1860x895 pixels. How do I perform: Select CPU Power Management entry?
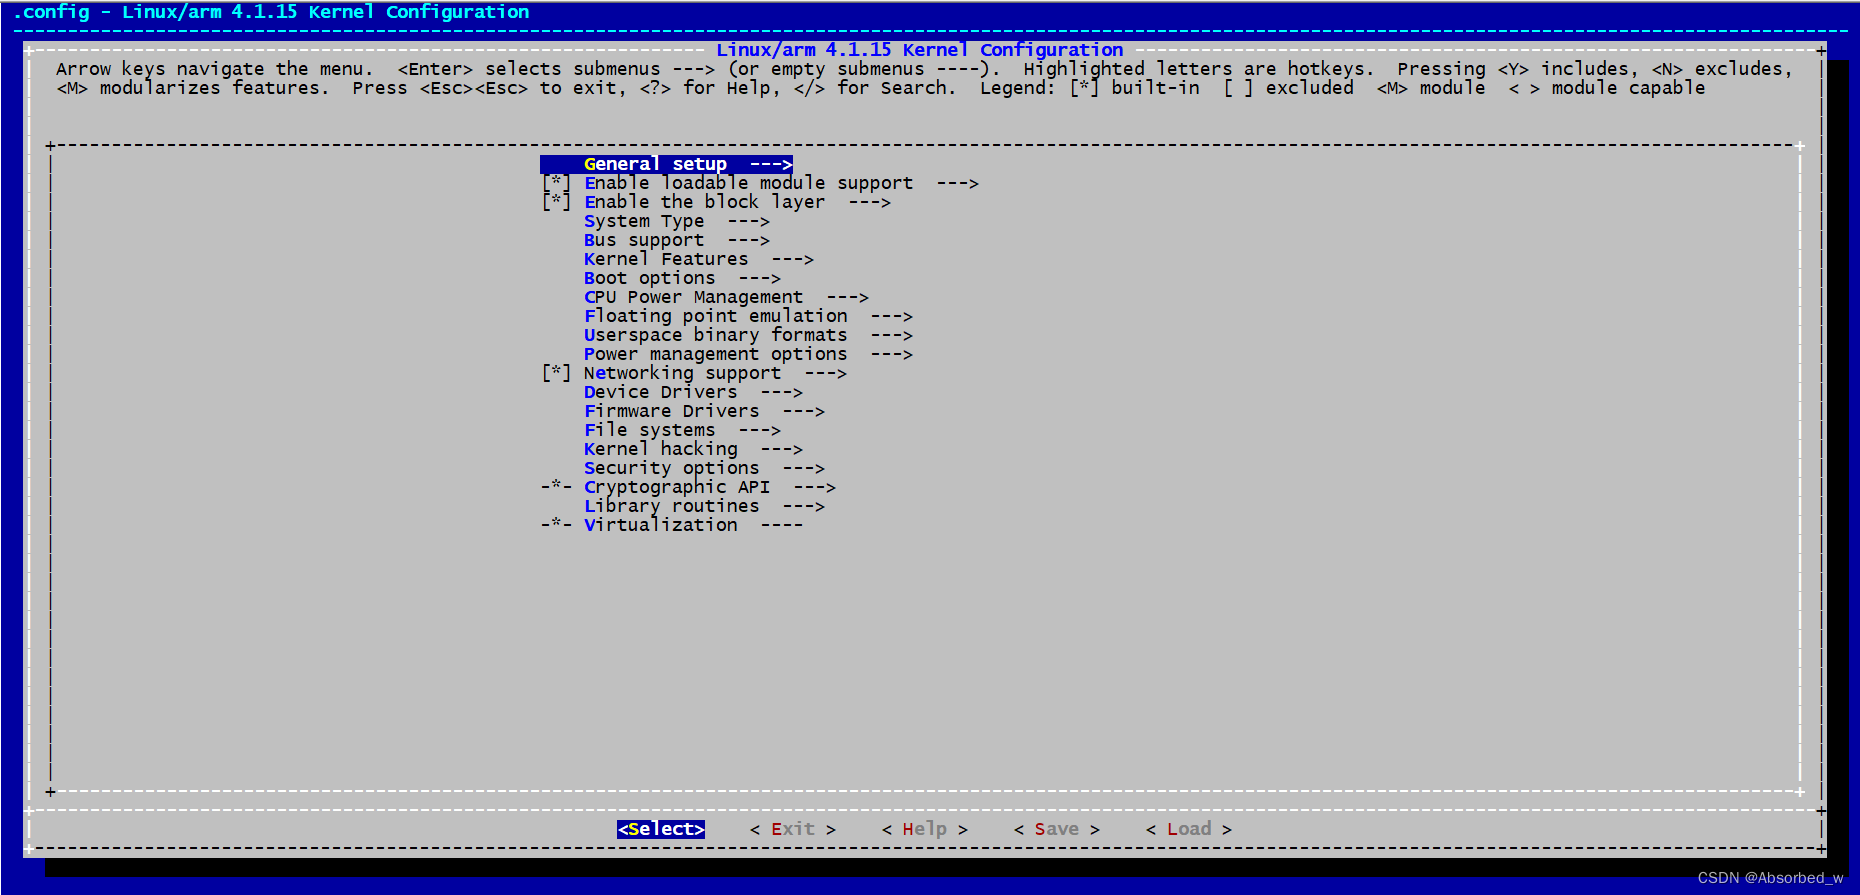tap(726, 297)
